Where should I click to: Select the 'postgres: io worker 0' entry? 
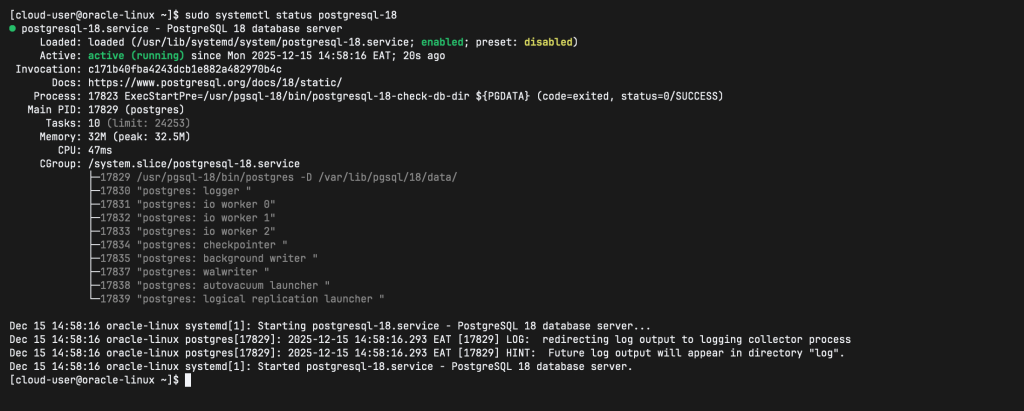click(x=188, y=203)
